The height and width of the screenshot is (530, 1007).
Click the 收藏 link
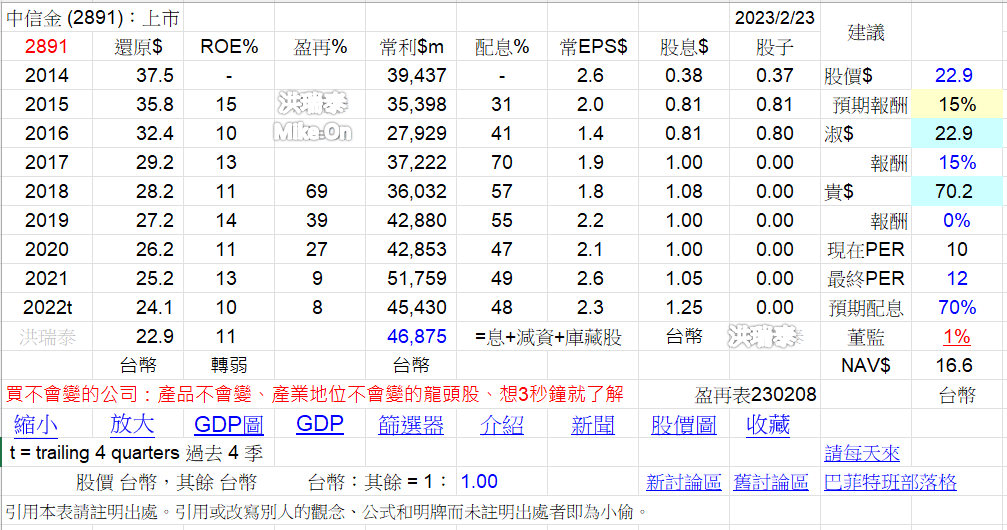767,425
